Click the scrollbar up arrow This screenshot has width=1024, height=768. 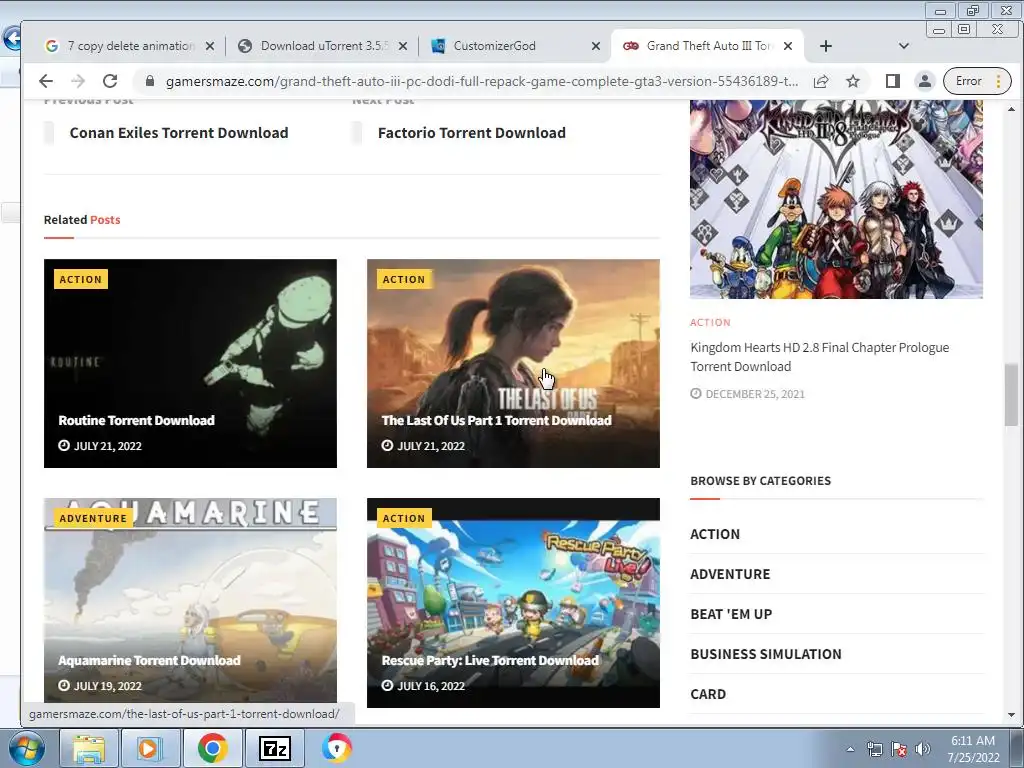tap(1011, 109)
